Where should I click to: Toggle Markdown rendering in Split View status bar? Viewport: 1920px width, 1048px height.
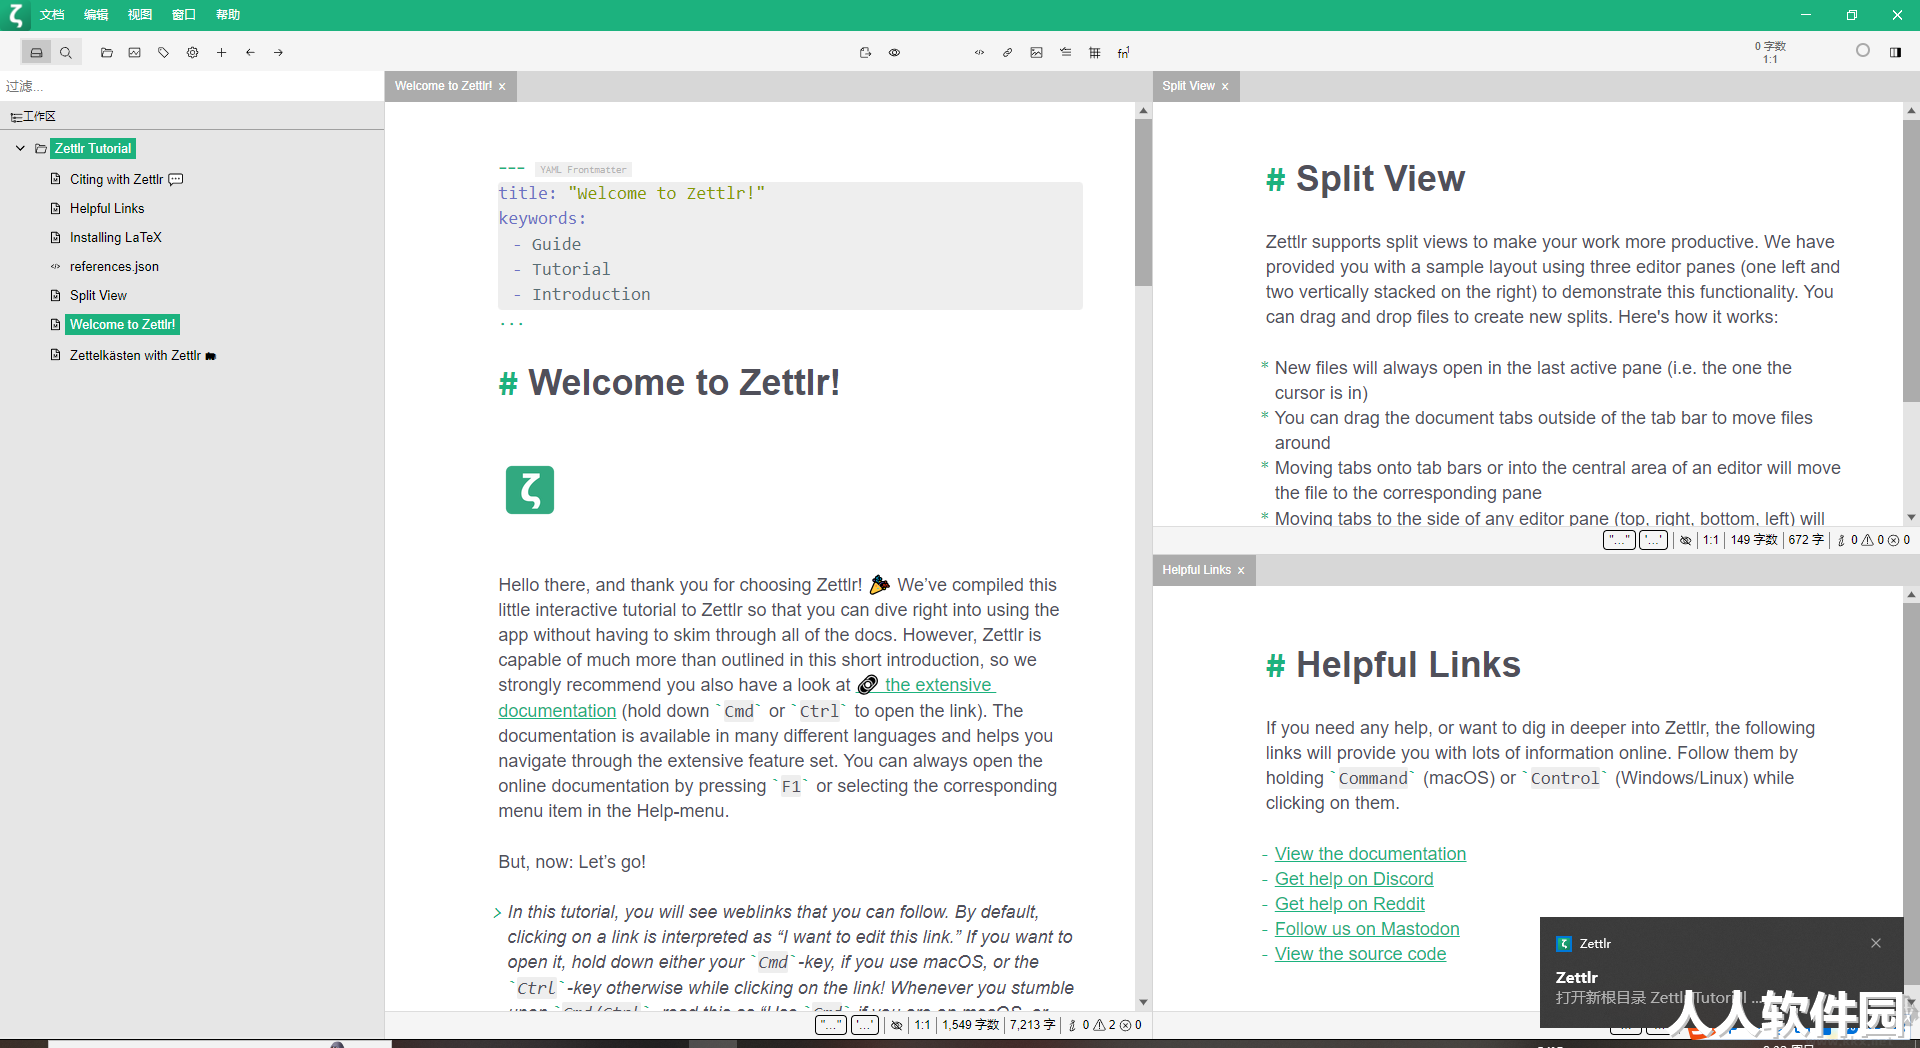(1685, 540)
